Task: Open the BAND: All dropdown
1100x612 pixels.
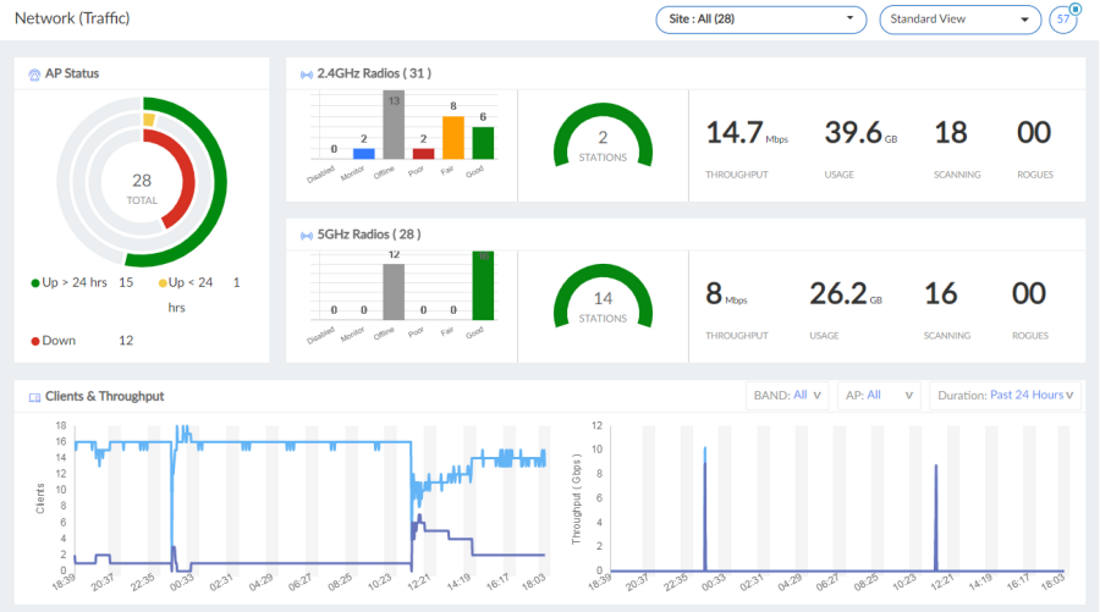Action: point(787,395)
